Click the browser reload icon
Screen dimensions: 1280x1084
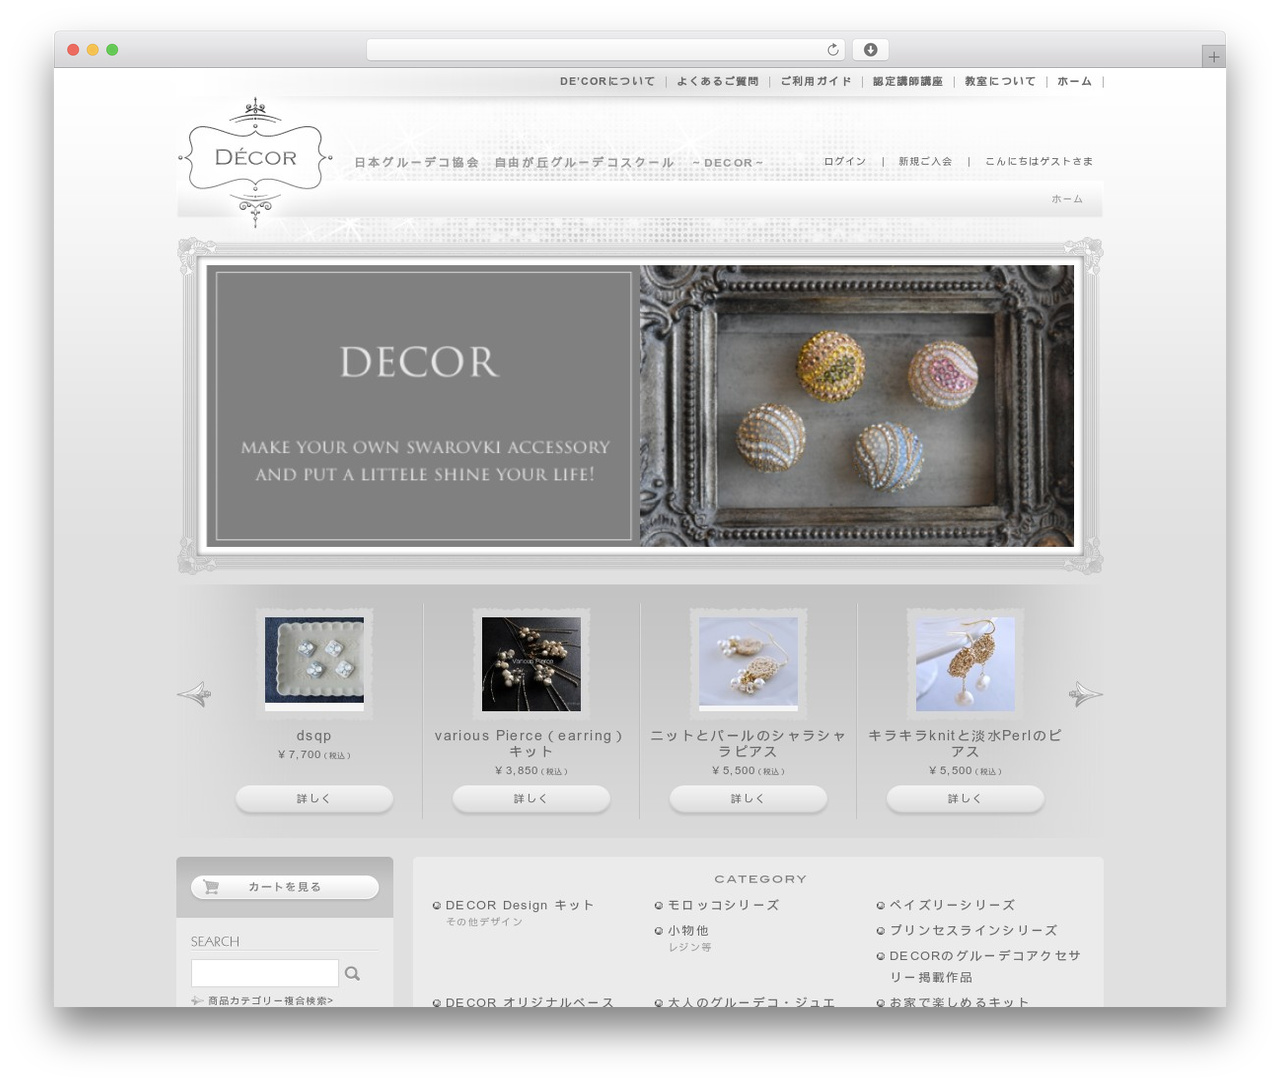[833, 50]
